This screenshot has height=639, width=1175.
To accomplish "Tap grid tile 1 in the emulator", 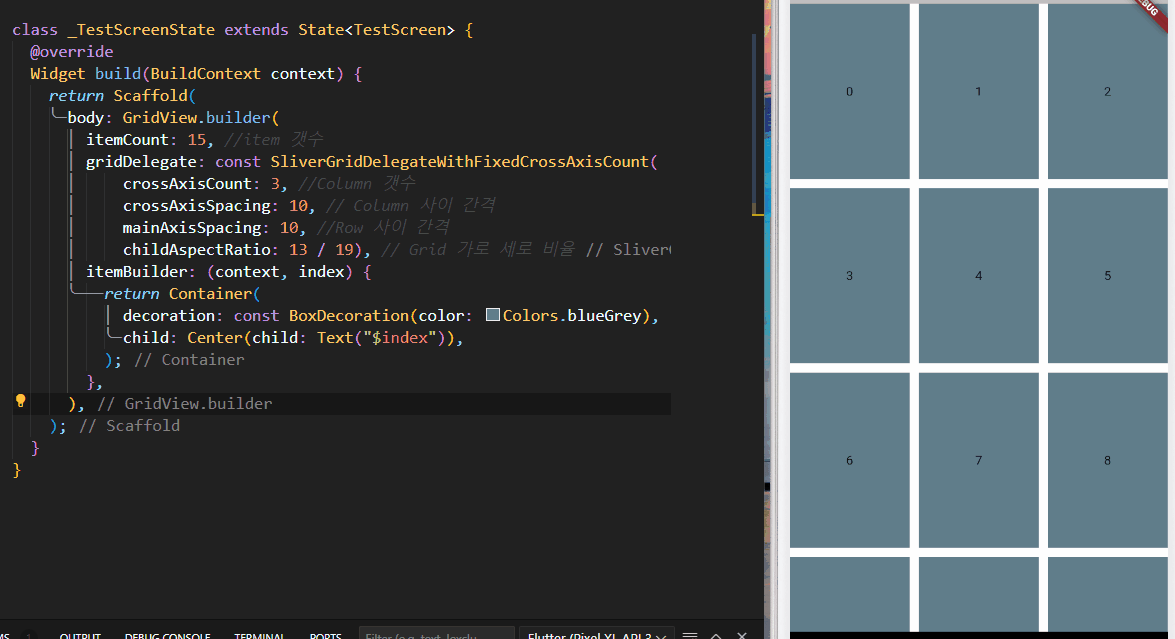I will pyautogui.click(x=978, y=91).
